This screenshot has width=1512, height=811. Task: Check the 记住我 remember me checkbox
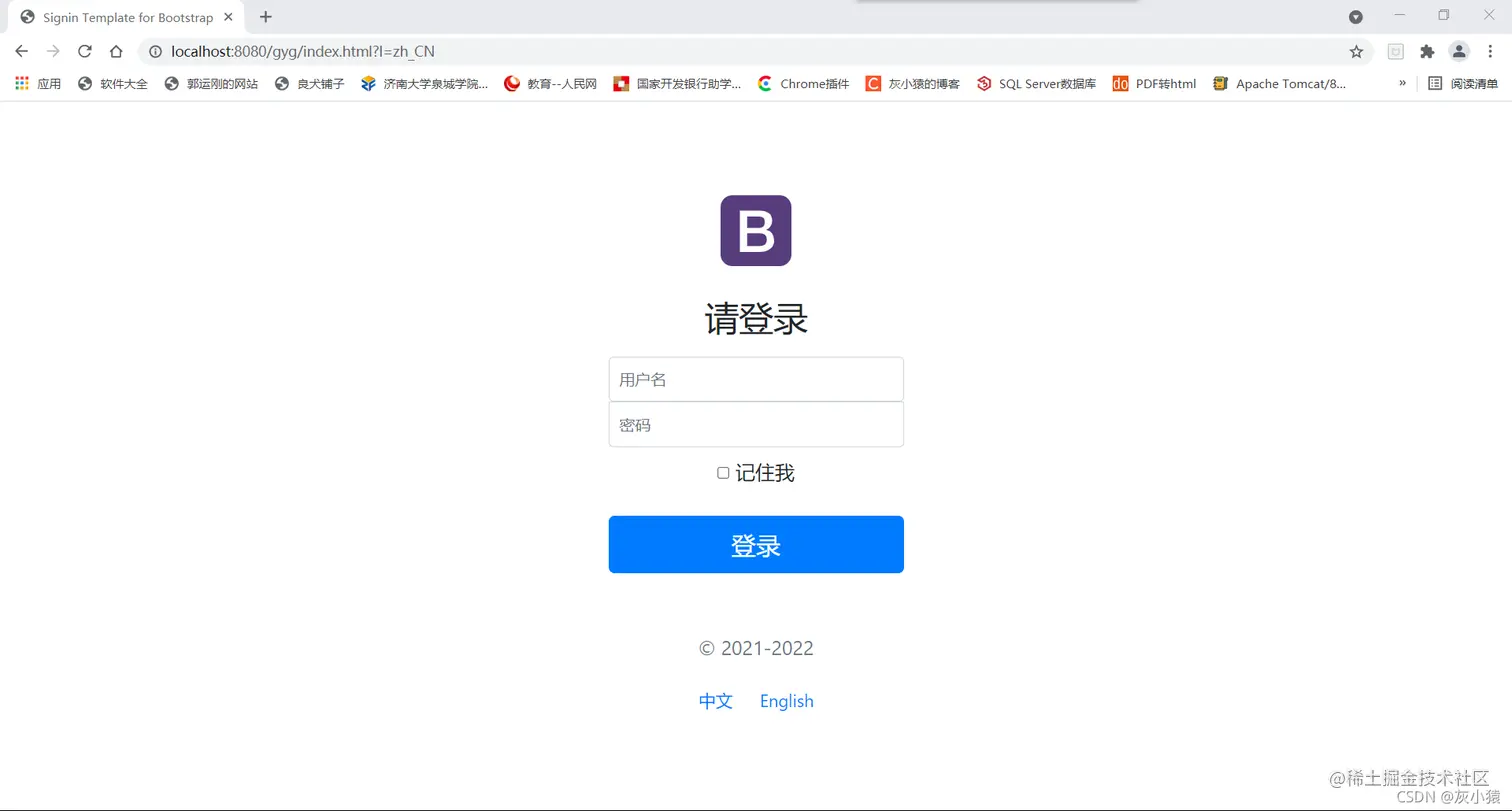coord(723,473)
